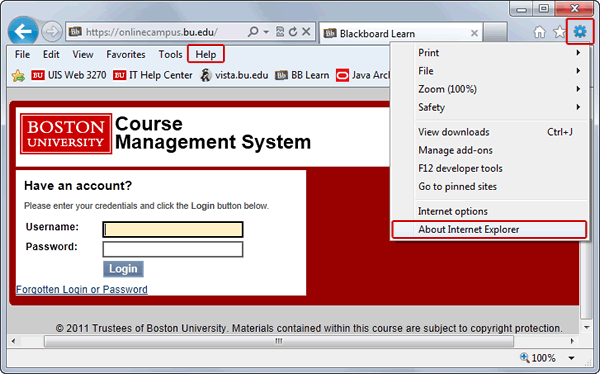Click the browser Back arrow button

[x=23, y=31]
